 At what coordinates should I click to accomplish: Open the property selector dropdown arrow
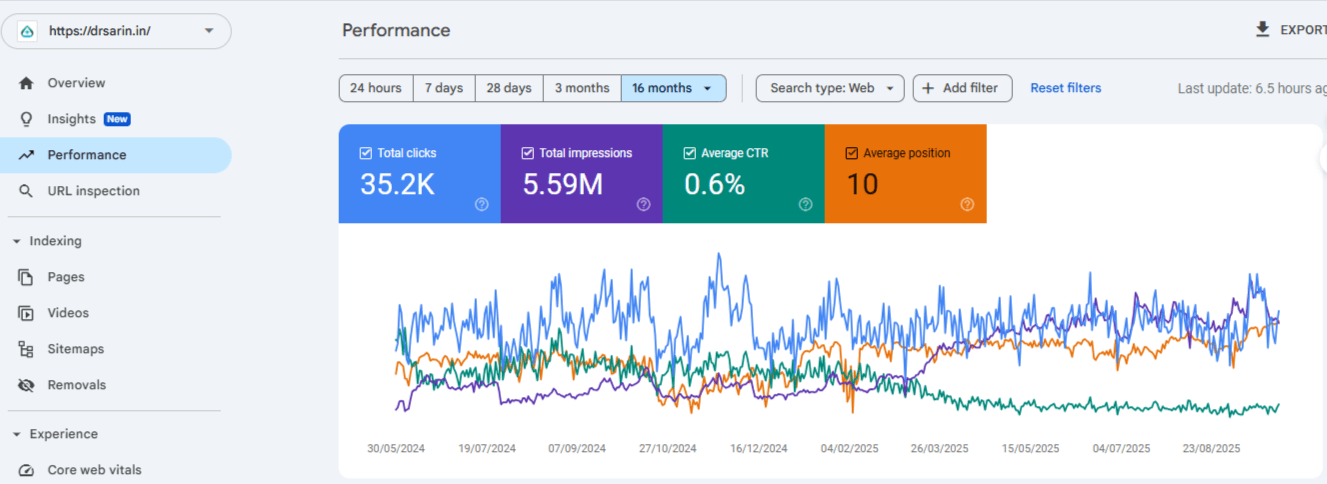click(209, 31)
